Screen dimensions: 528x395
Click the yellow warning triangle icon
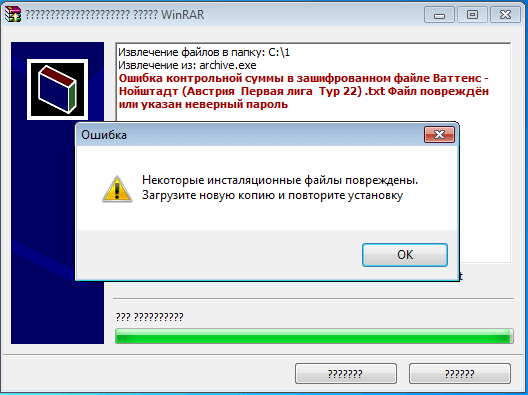117,189
